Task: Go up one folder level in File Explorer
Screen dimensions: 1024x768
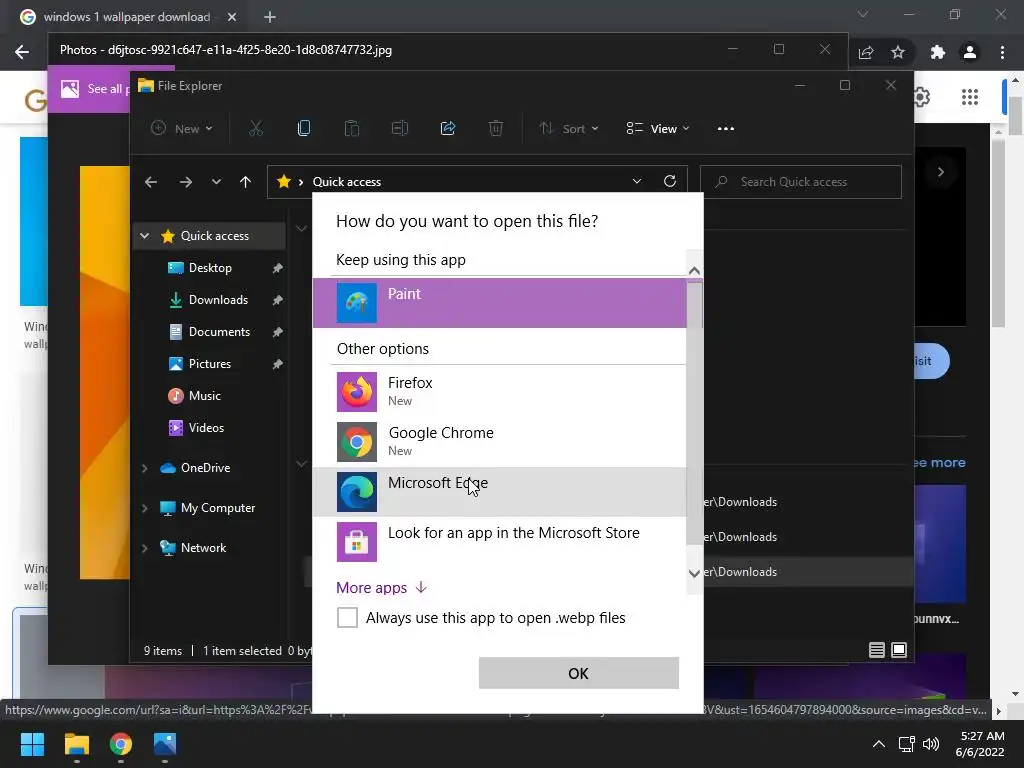Action: click(246, 182)
